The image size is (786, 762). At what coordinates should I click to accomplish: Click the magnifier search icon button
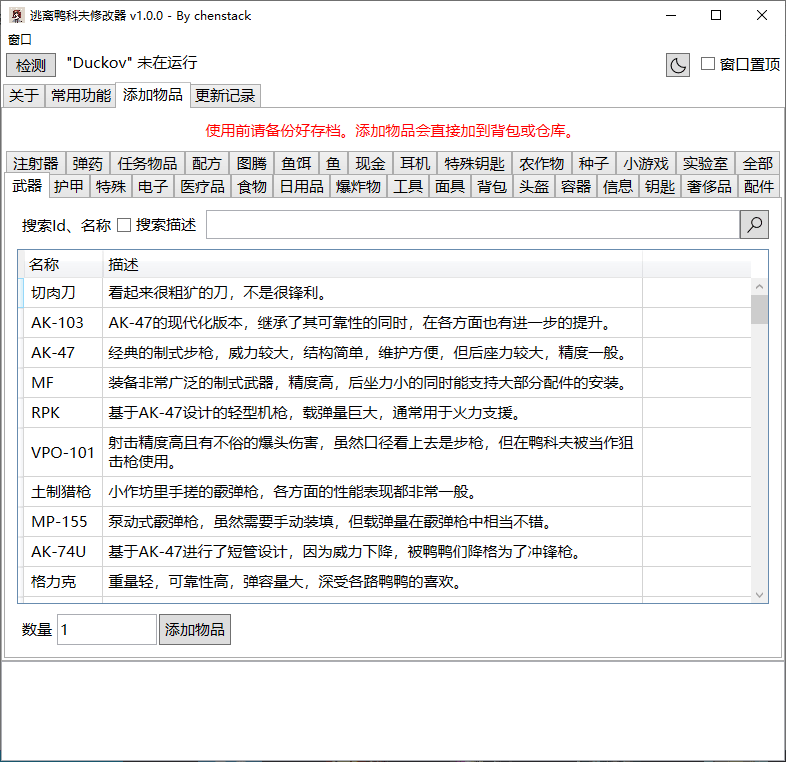tap(754, 225)
